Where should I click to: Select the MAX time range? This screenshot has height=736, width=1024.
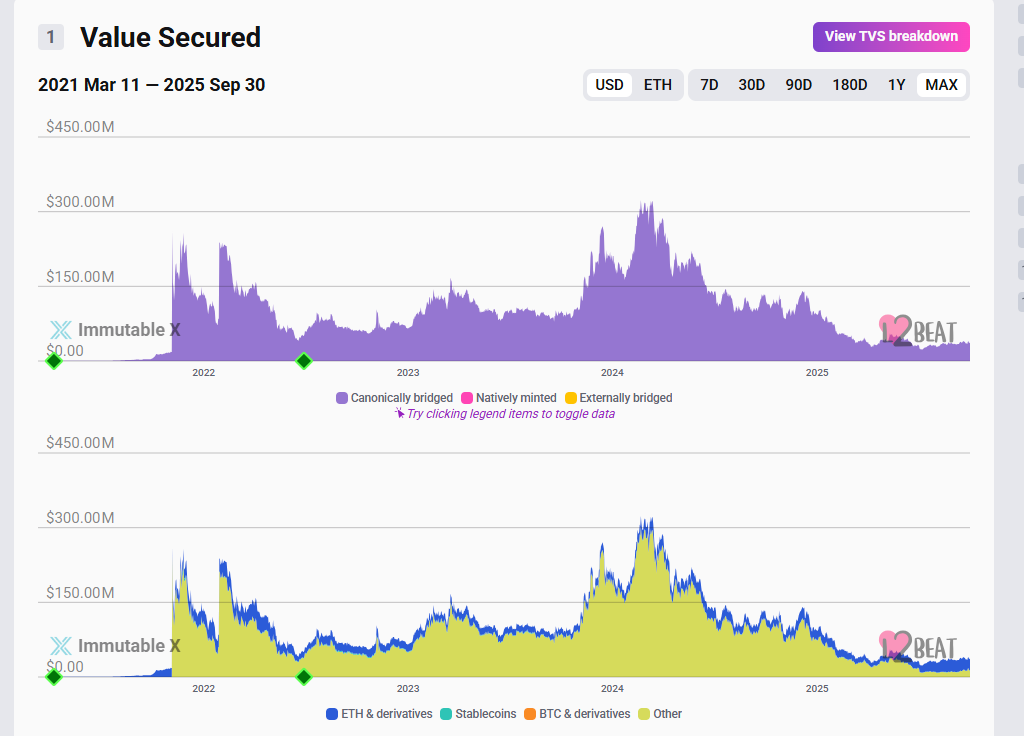pyautogui.click(x=941, y=85)
